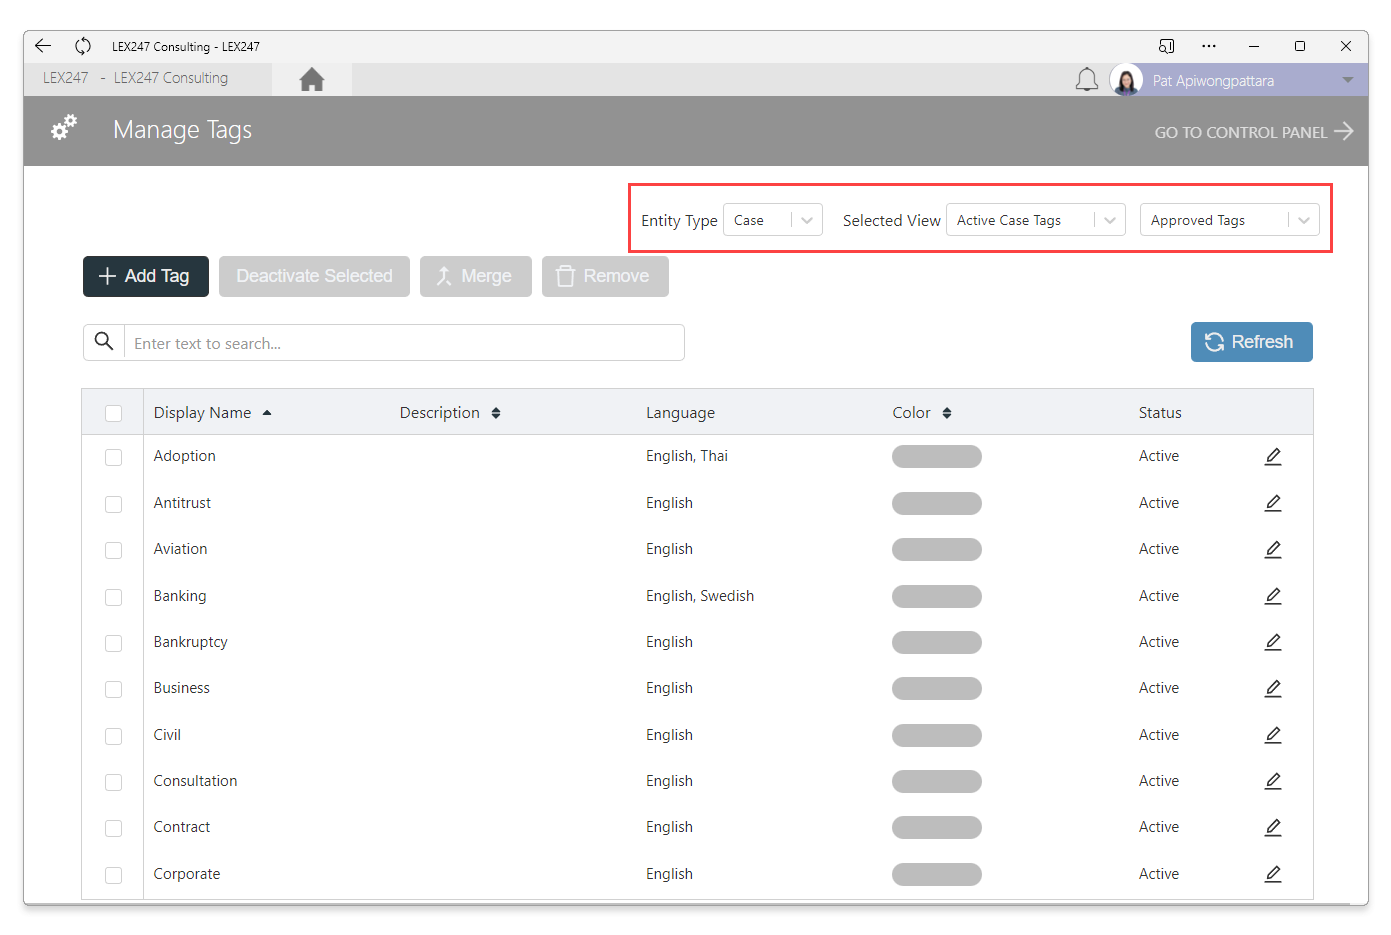Image resolution: width=1391 pixels, height=935 pixels.
Task: Edit the Banking tag via pencil icon
Action: click(1272, 596)
